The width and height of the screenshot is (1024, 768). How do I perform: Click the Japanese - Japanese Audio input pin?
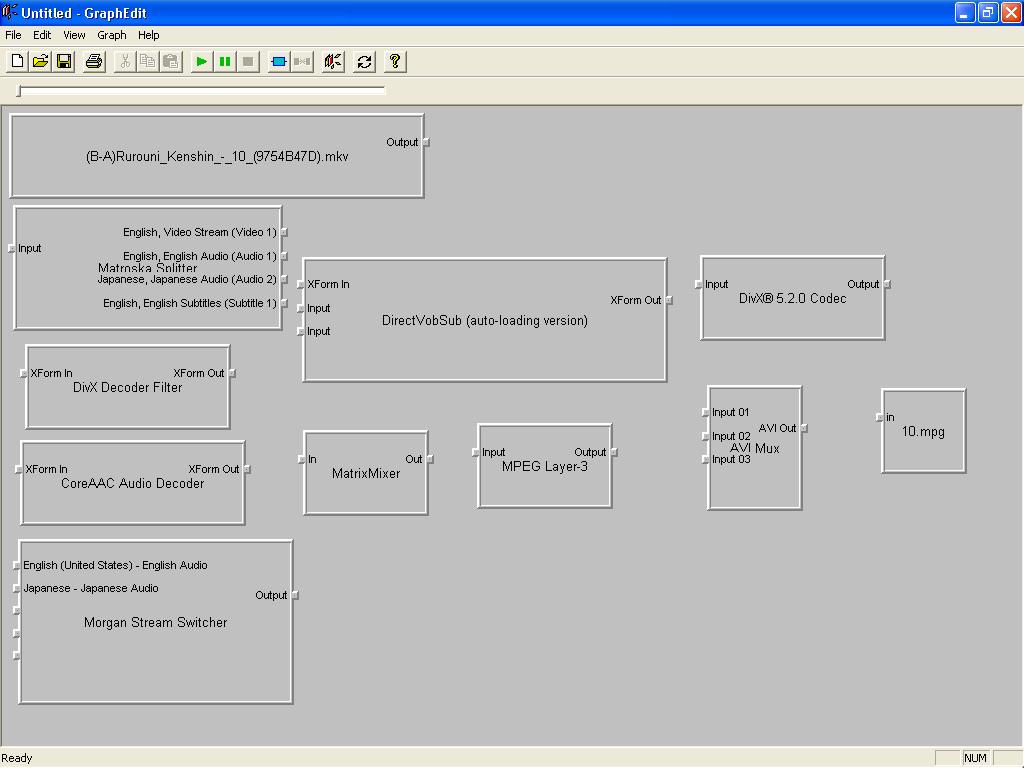[16, 588]
